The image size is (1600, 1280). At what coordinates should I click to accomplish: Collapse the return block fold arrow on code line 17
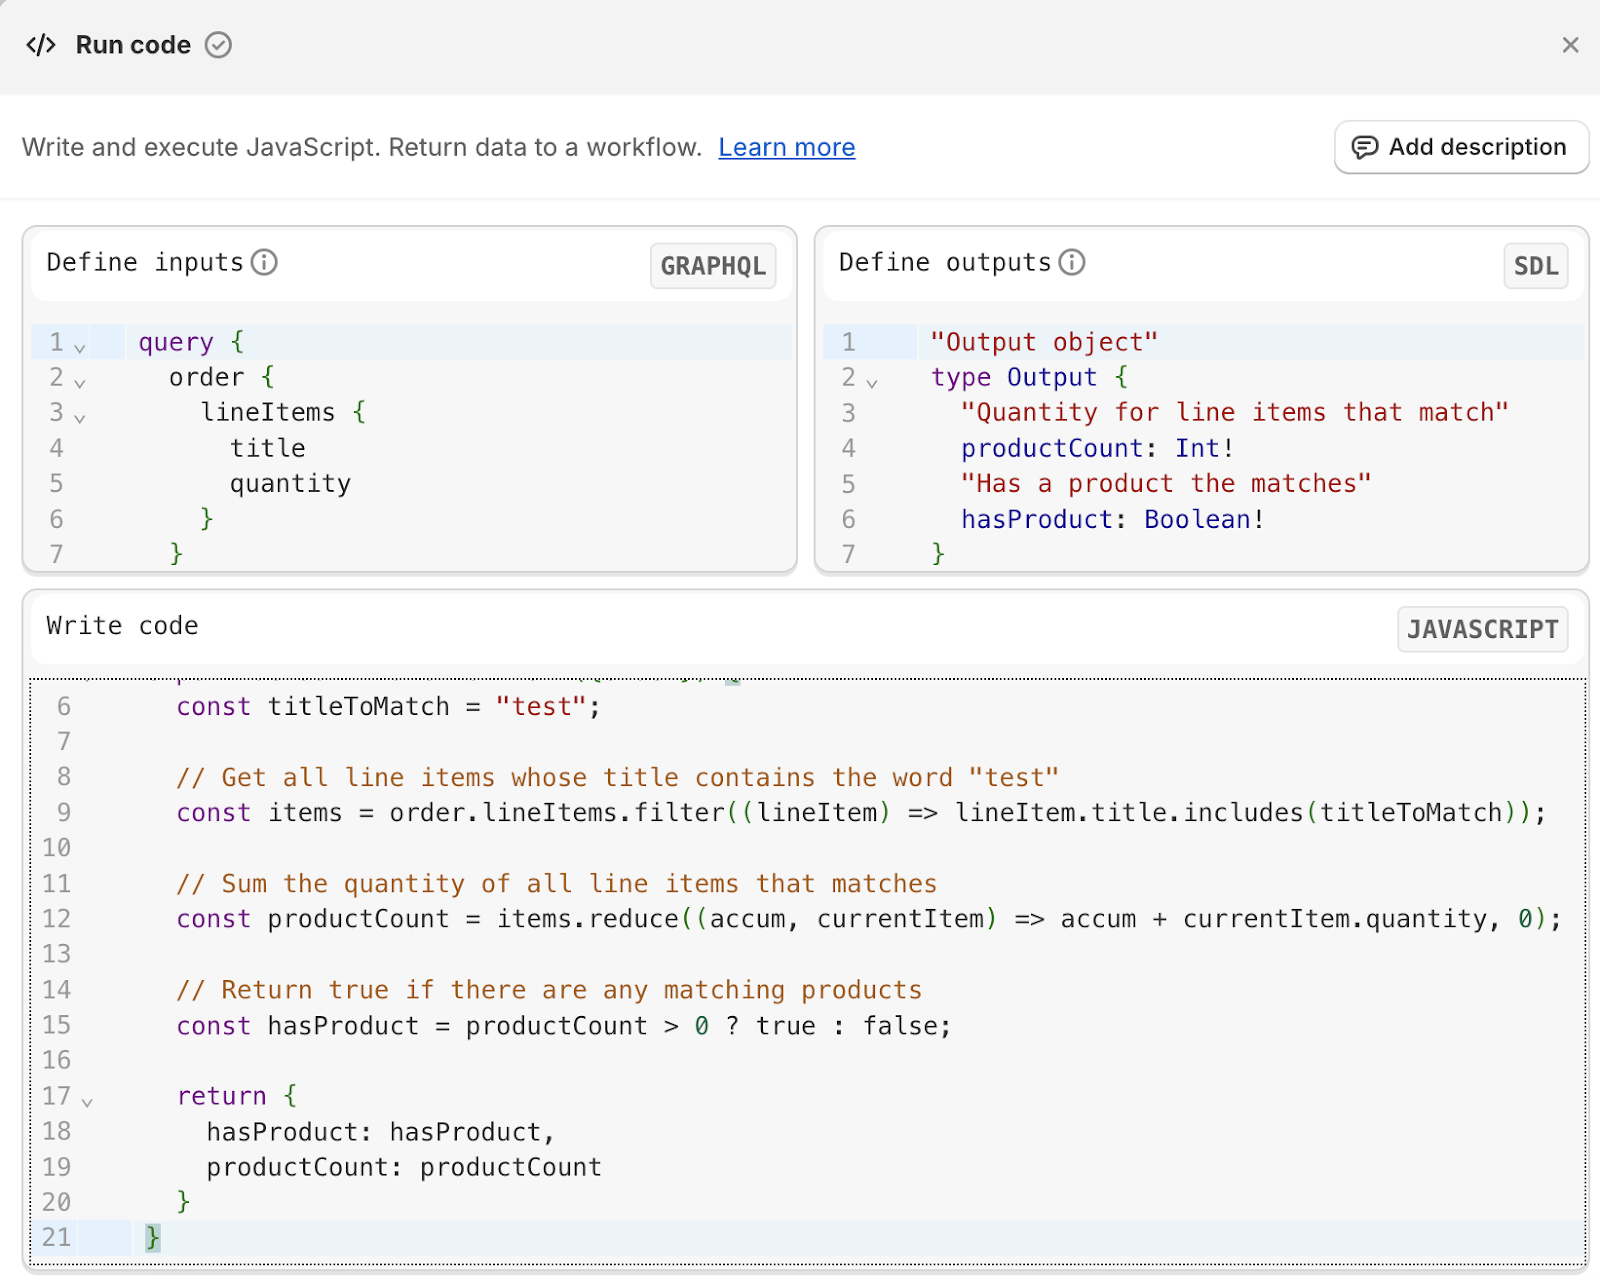tap(87, 1102)
